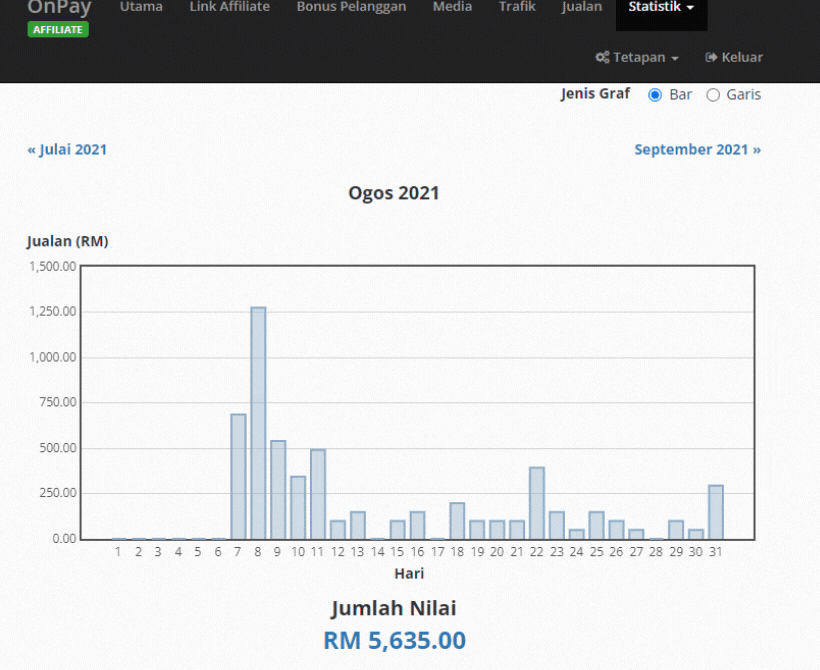Click the green AFFILIATE badge

click(x=58, y=30)
